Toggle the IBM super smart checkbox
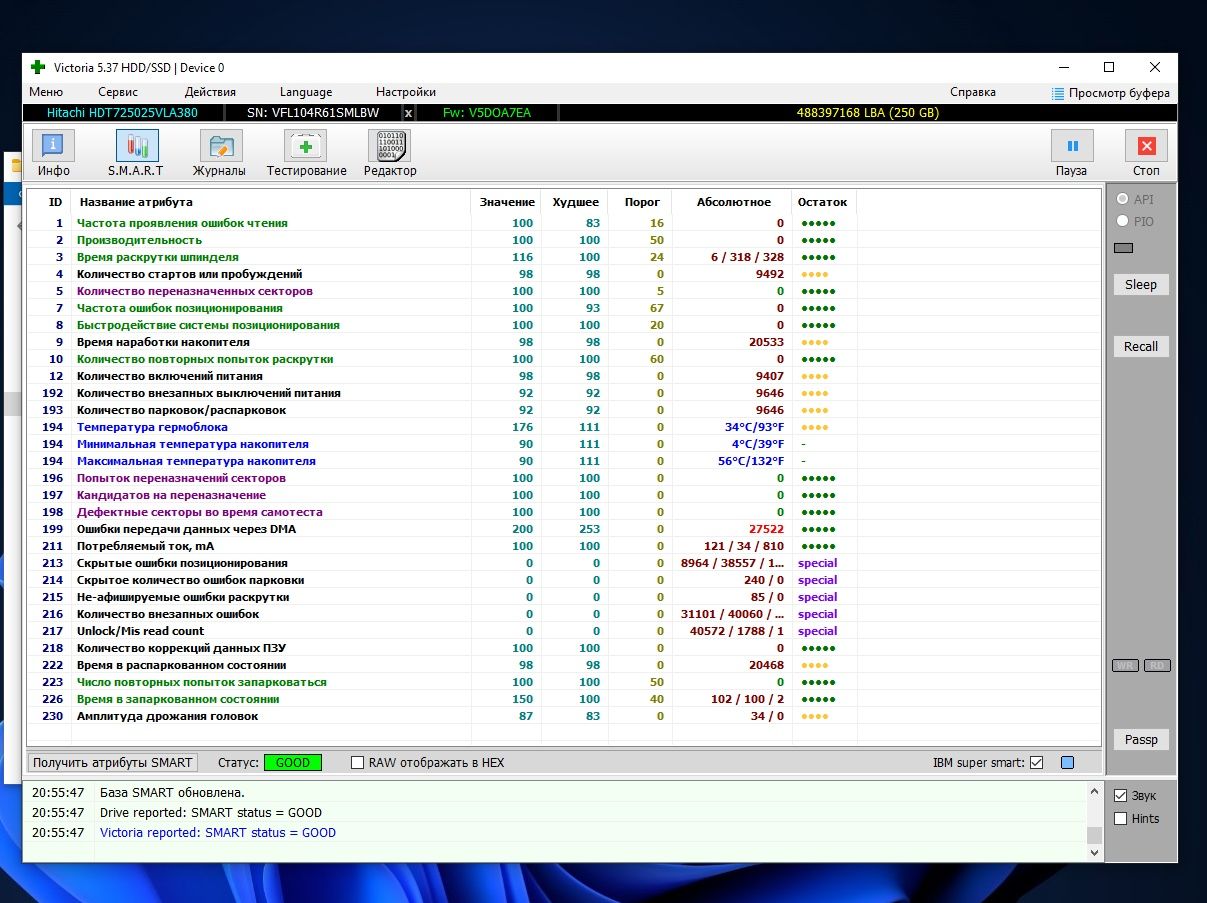This screenshot has width=1207, height=903. [x=1036, y=763]
